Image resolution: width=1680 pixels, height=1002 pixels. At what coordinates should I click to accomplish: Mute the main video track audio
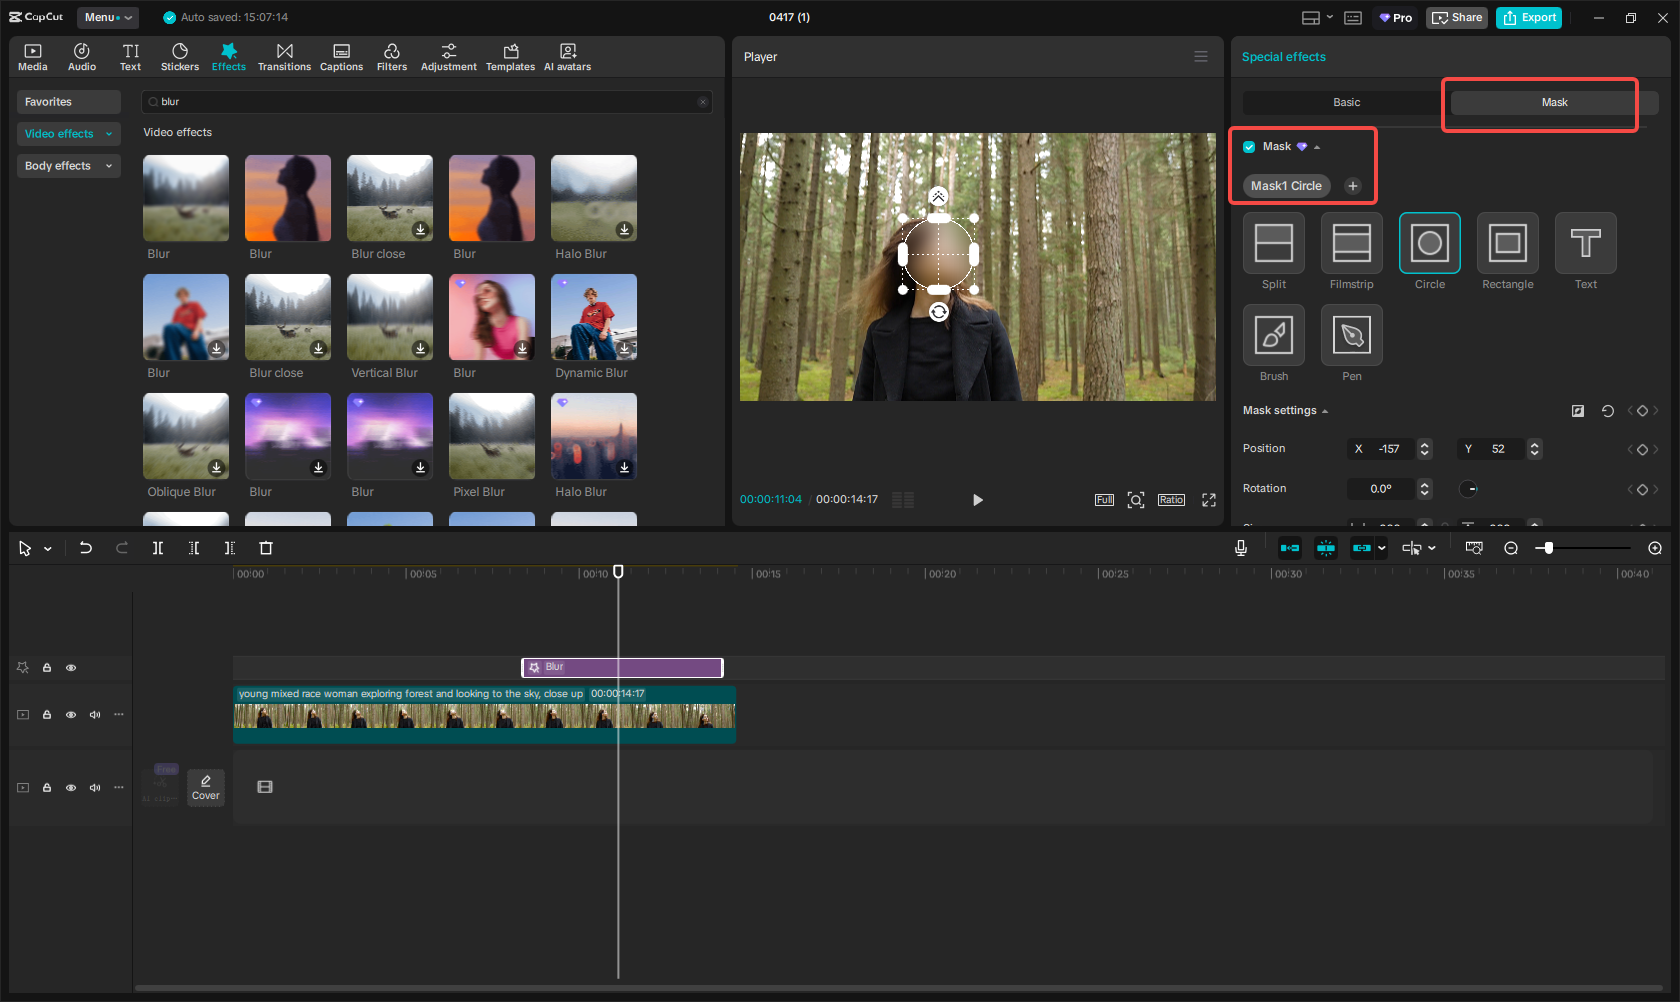(95, 715)
